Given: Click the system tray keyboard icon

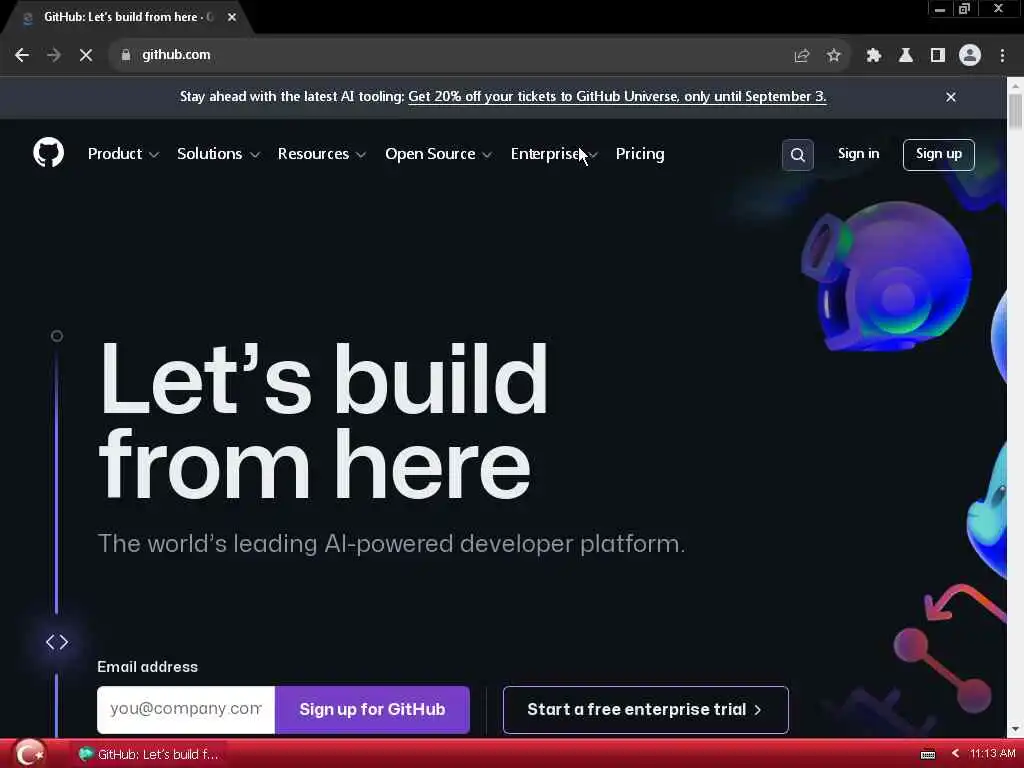Looking at the screenshot, I should point(927,754).
